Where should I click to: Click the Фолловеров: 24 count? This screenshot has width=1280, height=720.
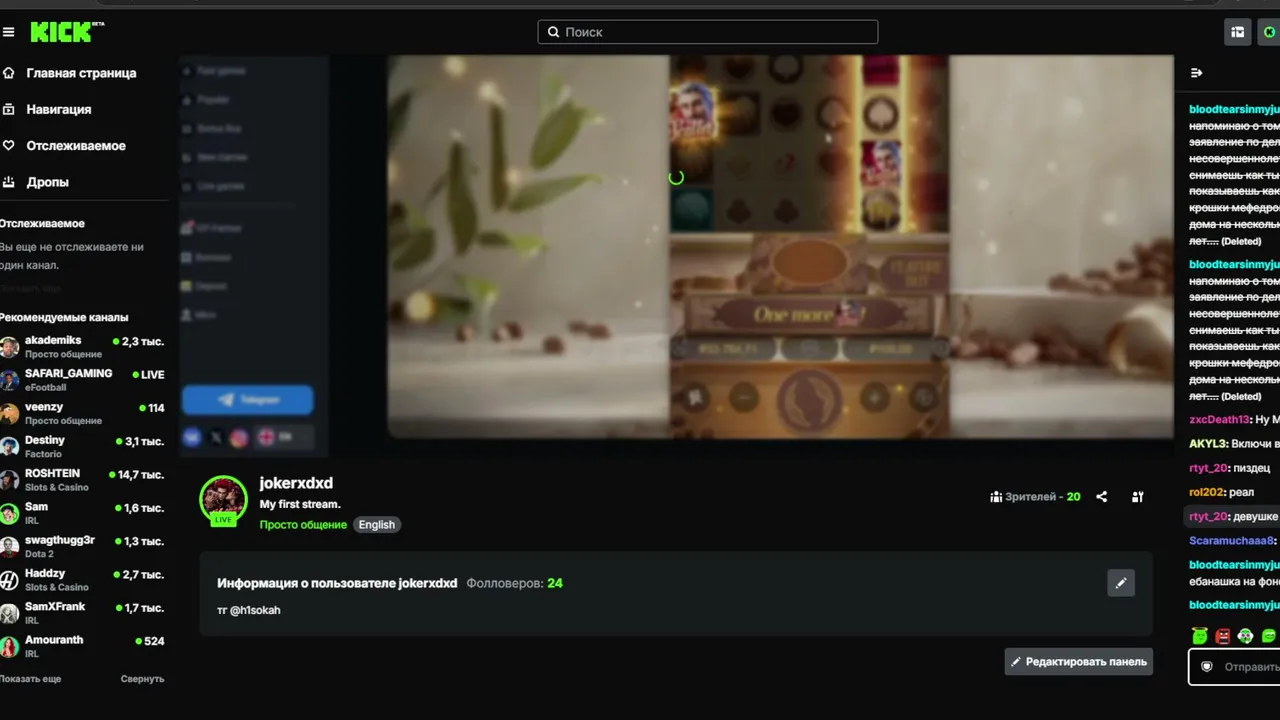tap(514, 583)
